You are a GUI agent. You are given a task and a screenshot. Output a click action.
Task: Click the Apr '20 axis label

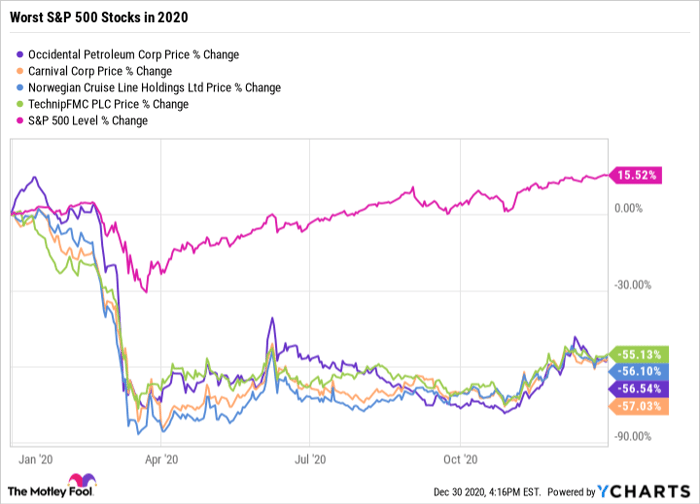[161, 460]
